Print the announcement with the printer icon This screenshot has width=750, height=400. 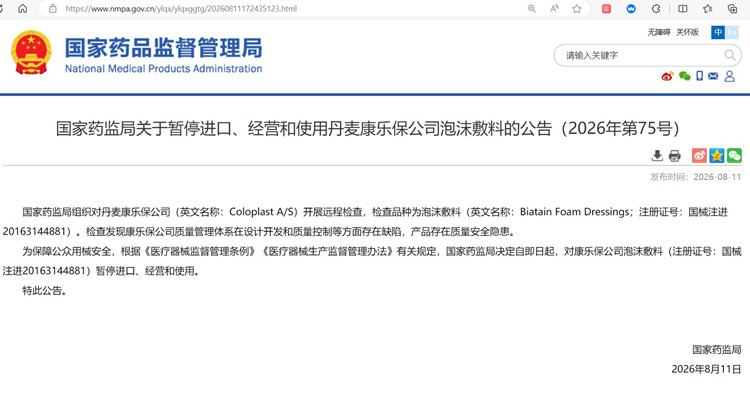674,156
